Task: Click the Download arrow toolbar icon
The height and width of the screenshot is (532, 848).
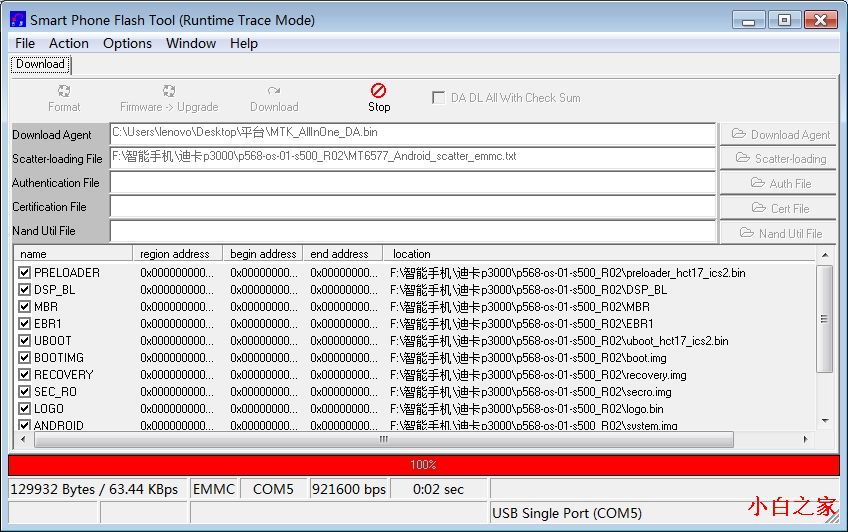Action: click(274, 90)
